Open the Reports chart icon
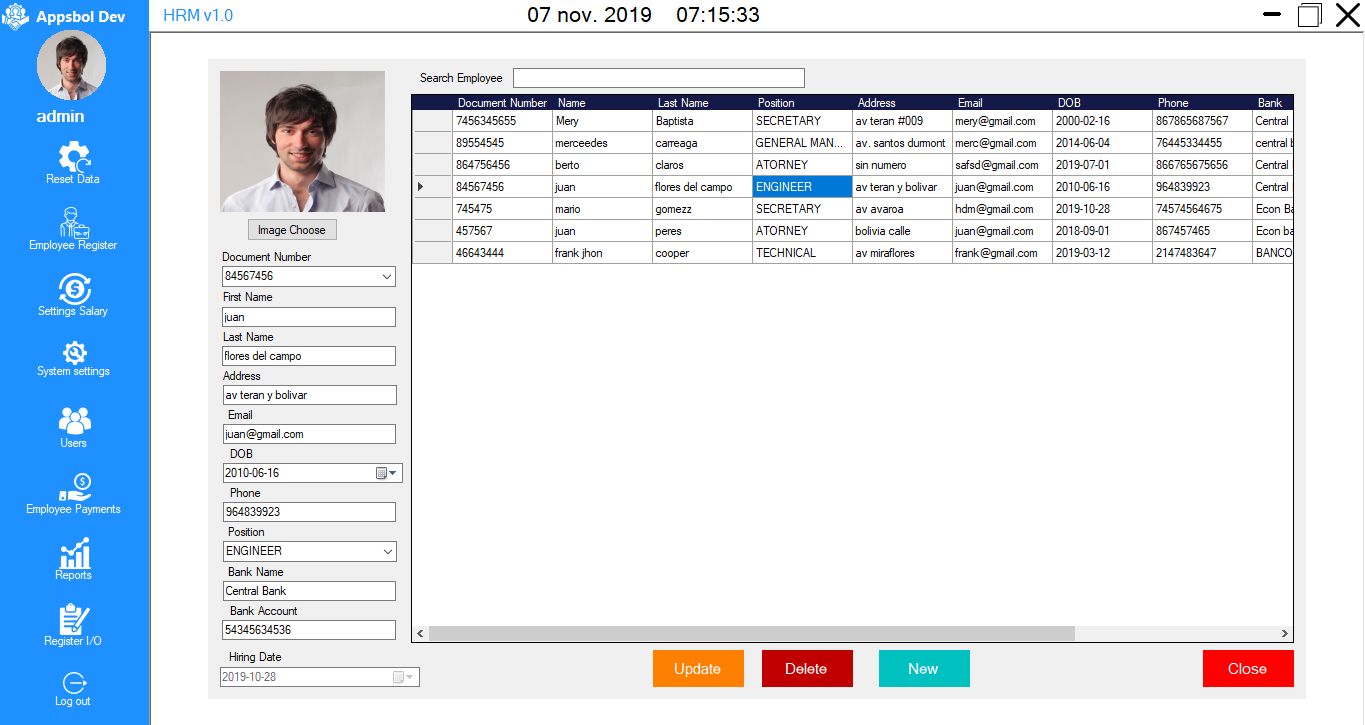The height and width of the screenshot is (725, 1365). coord(74,553)
